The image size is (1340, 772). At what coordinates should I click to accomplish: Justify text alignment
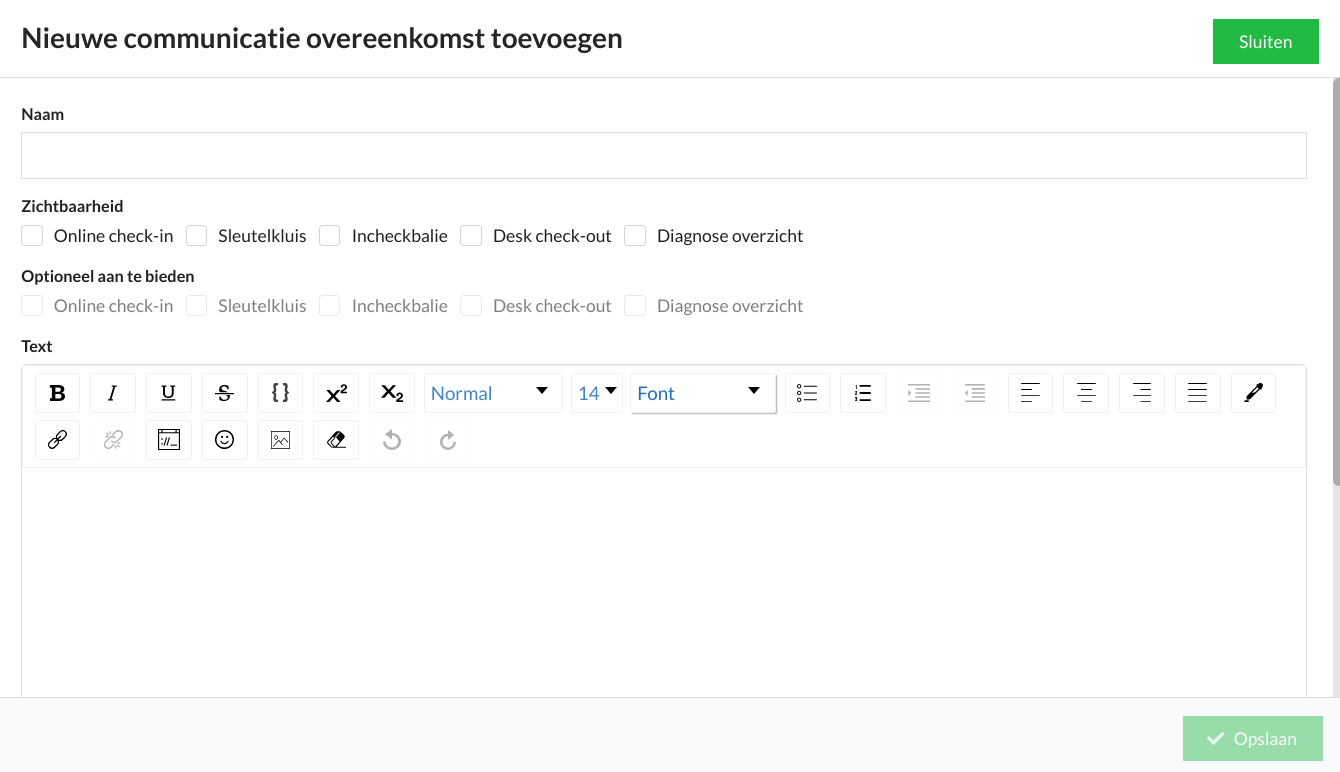pos(1198,393)
